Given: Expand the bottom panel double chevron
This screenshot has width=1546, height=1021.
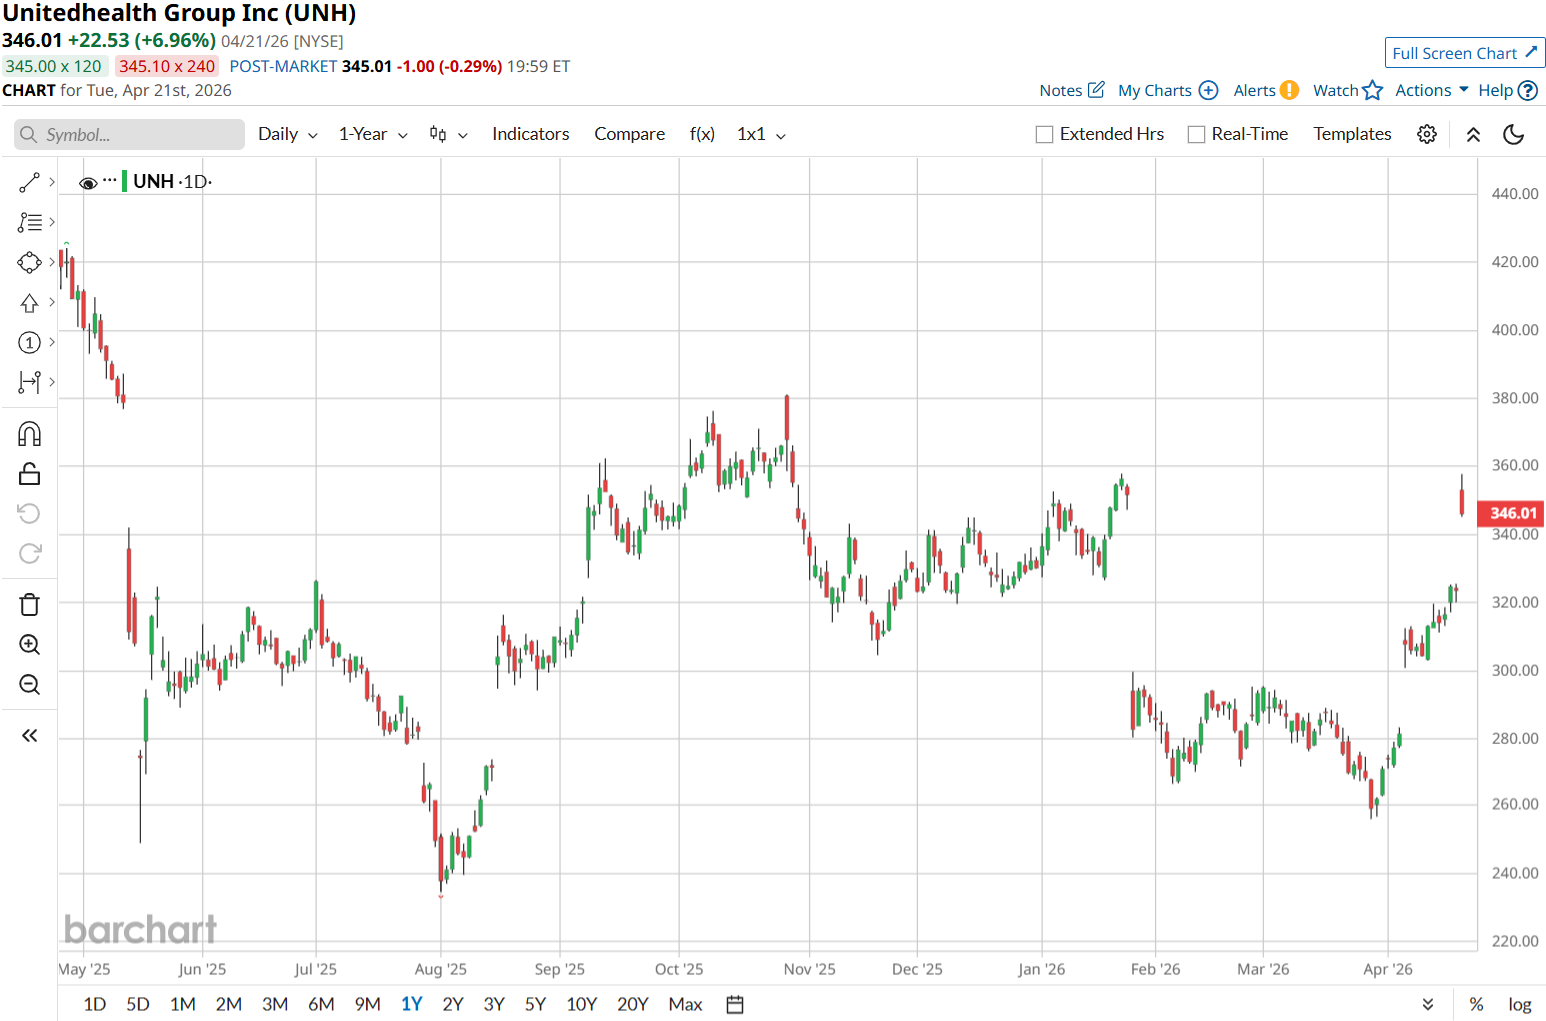Looking at the screenshot, I should pos(1428,1004).
